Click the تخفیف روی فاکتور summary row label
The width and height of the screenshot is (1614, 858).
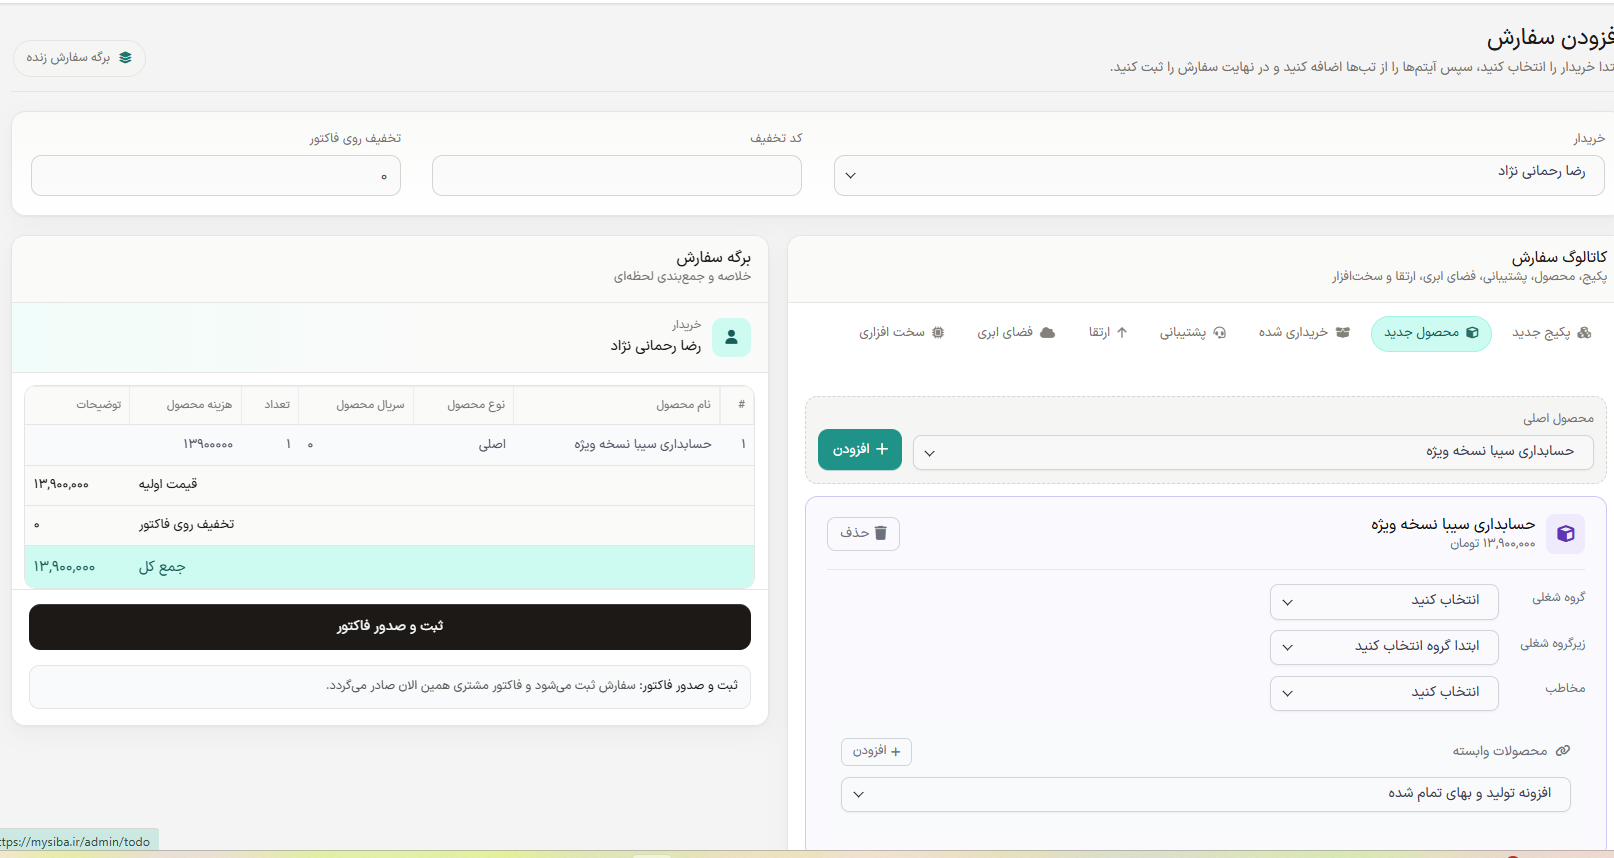point(186,524)
